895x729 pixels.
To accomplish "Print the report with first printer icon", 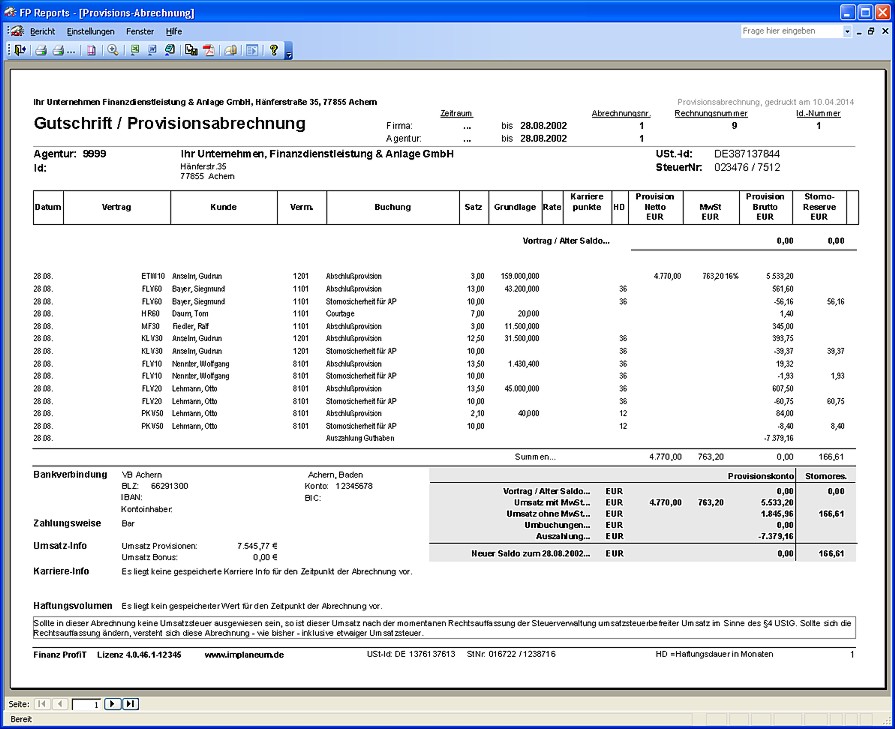I will click(x=41, y=50).
